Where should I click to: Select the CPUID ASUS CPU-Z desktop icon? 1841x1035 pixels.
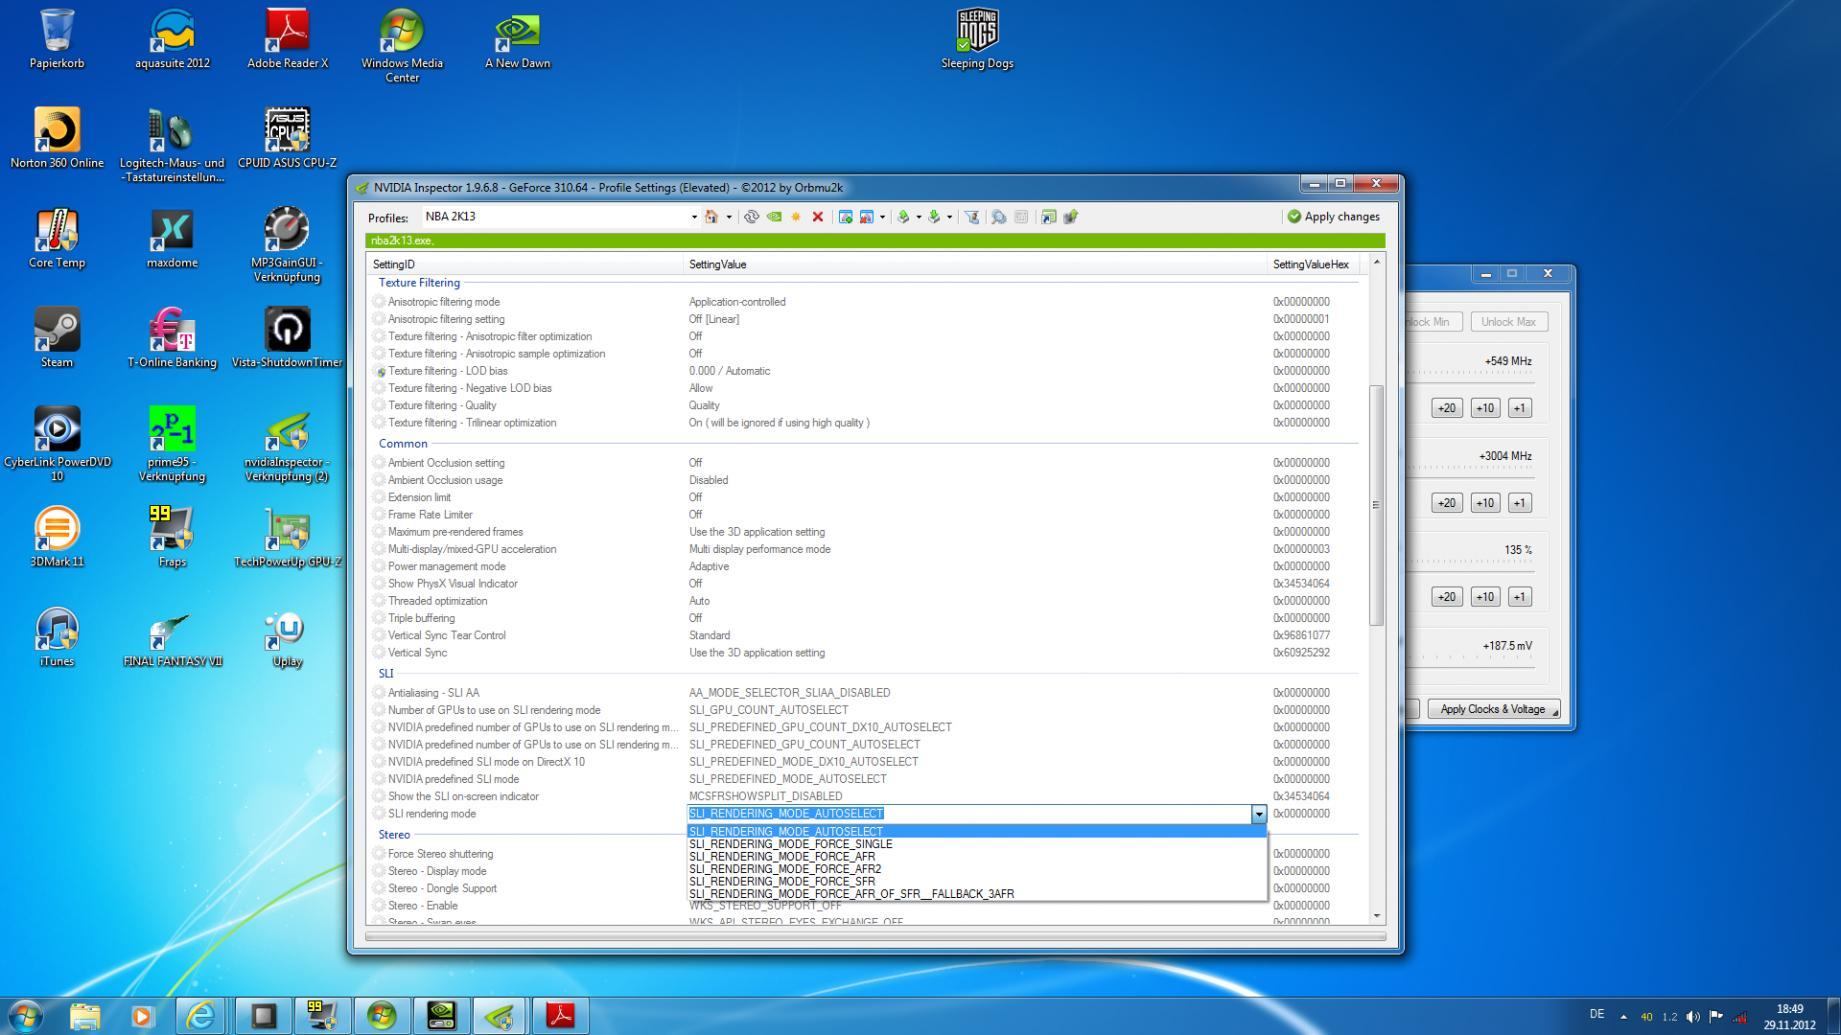point(287,138)
